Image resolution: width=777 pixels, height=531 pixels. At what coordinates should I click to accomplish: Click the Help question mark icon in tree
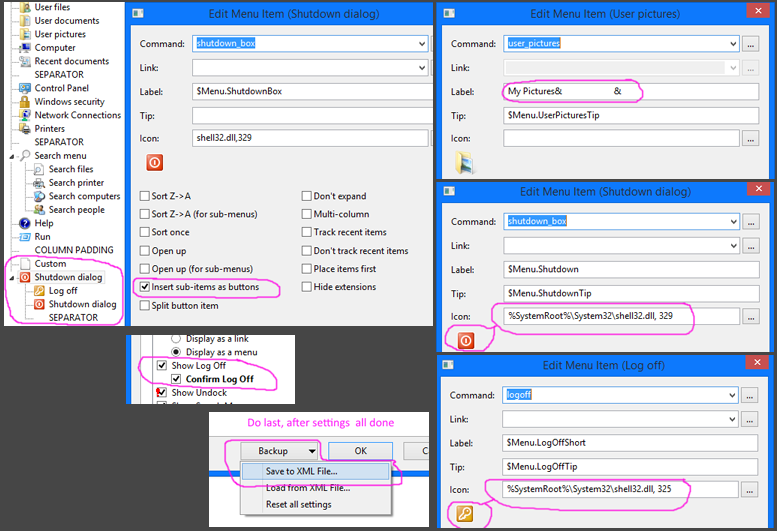[25, 223]
